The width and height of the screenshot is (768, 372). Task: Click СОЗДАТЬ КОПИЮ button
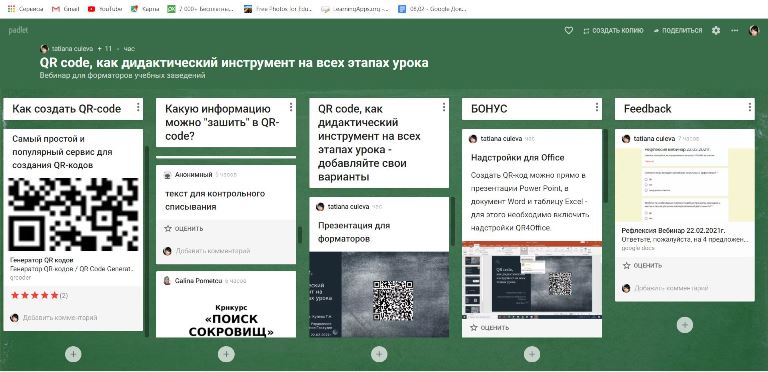(x=613, y=30)
